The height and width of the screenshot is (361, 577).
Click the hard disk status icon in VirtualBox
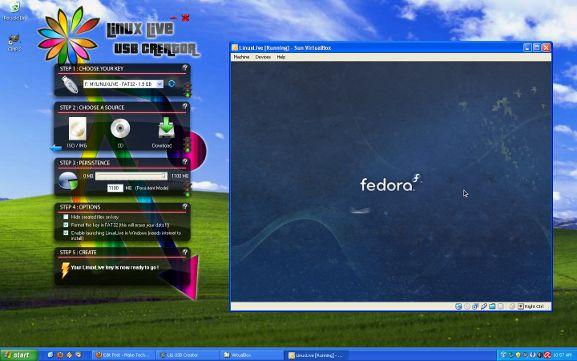coord(459,306)
